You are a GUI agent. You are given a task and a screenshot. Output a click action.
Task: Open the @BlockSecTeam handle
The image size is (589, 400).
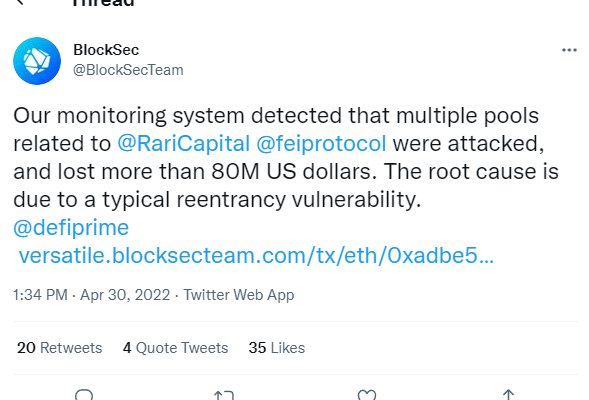pyautogui.click(x=128, y=70)
